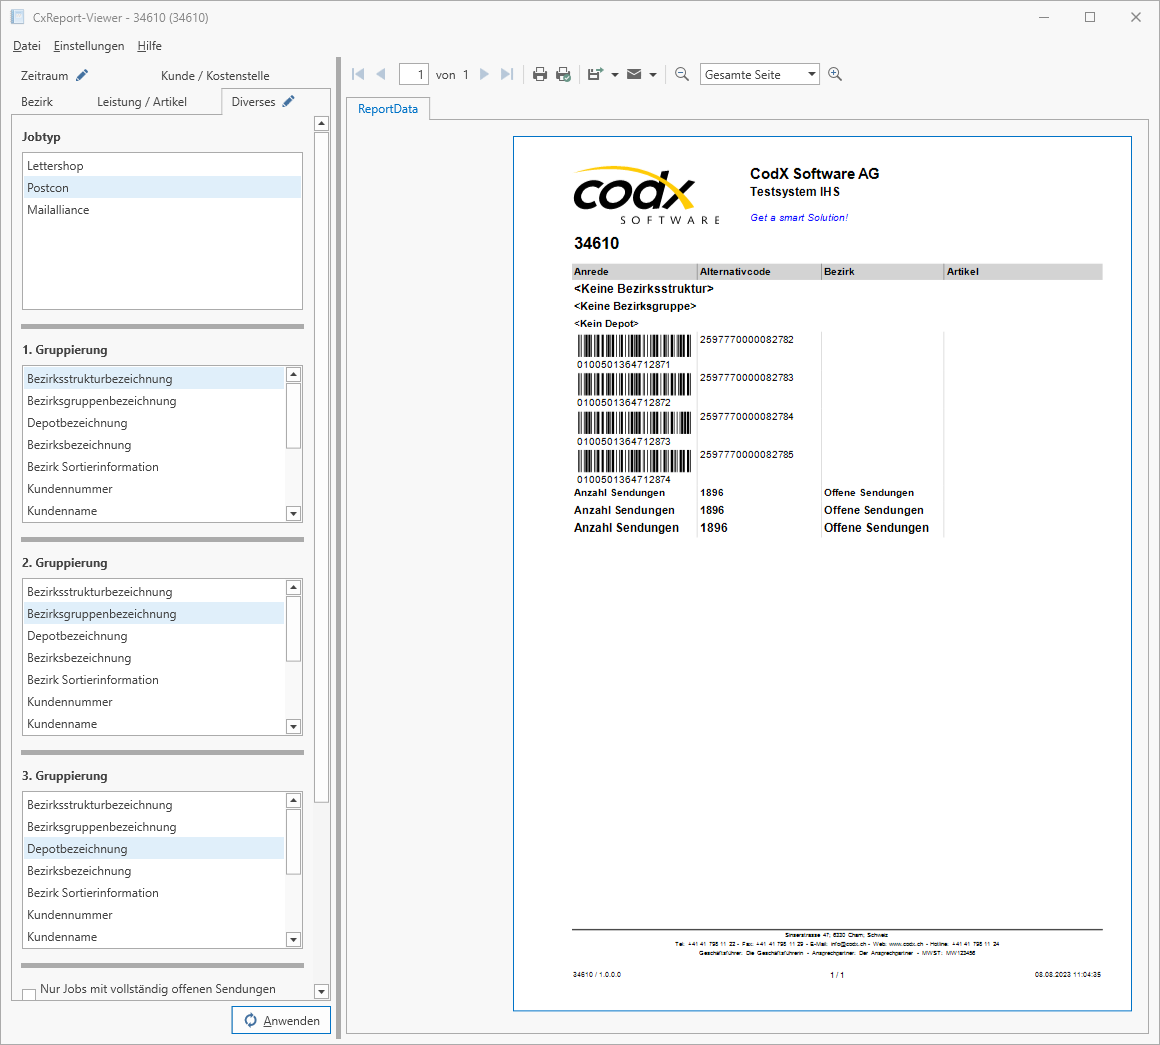
Task: Click pencil icon next to Zeitraum
Action: click(x=82, y=75)
